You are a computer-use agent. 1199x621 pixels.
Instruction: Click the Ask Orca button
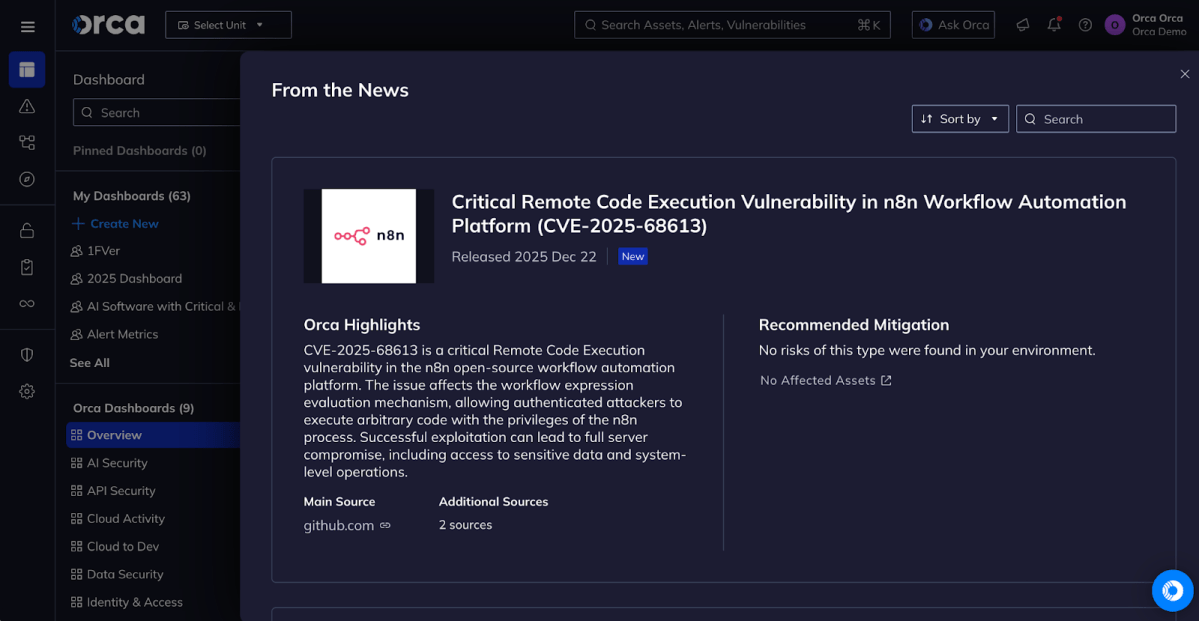[952, 24]
